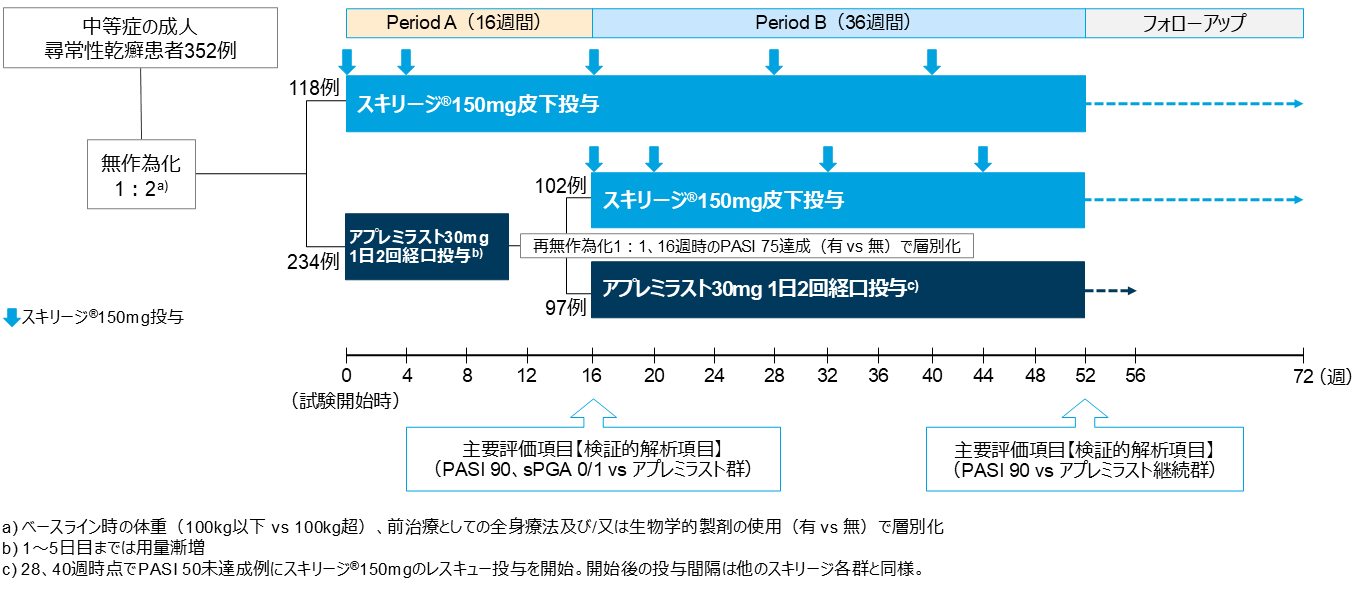The width and height of the screenshot is (1360, 590).
Task: Click footnote a) about ベースライン時の体重
Action: (473, 526)
